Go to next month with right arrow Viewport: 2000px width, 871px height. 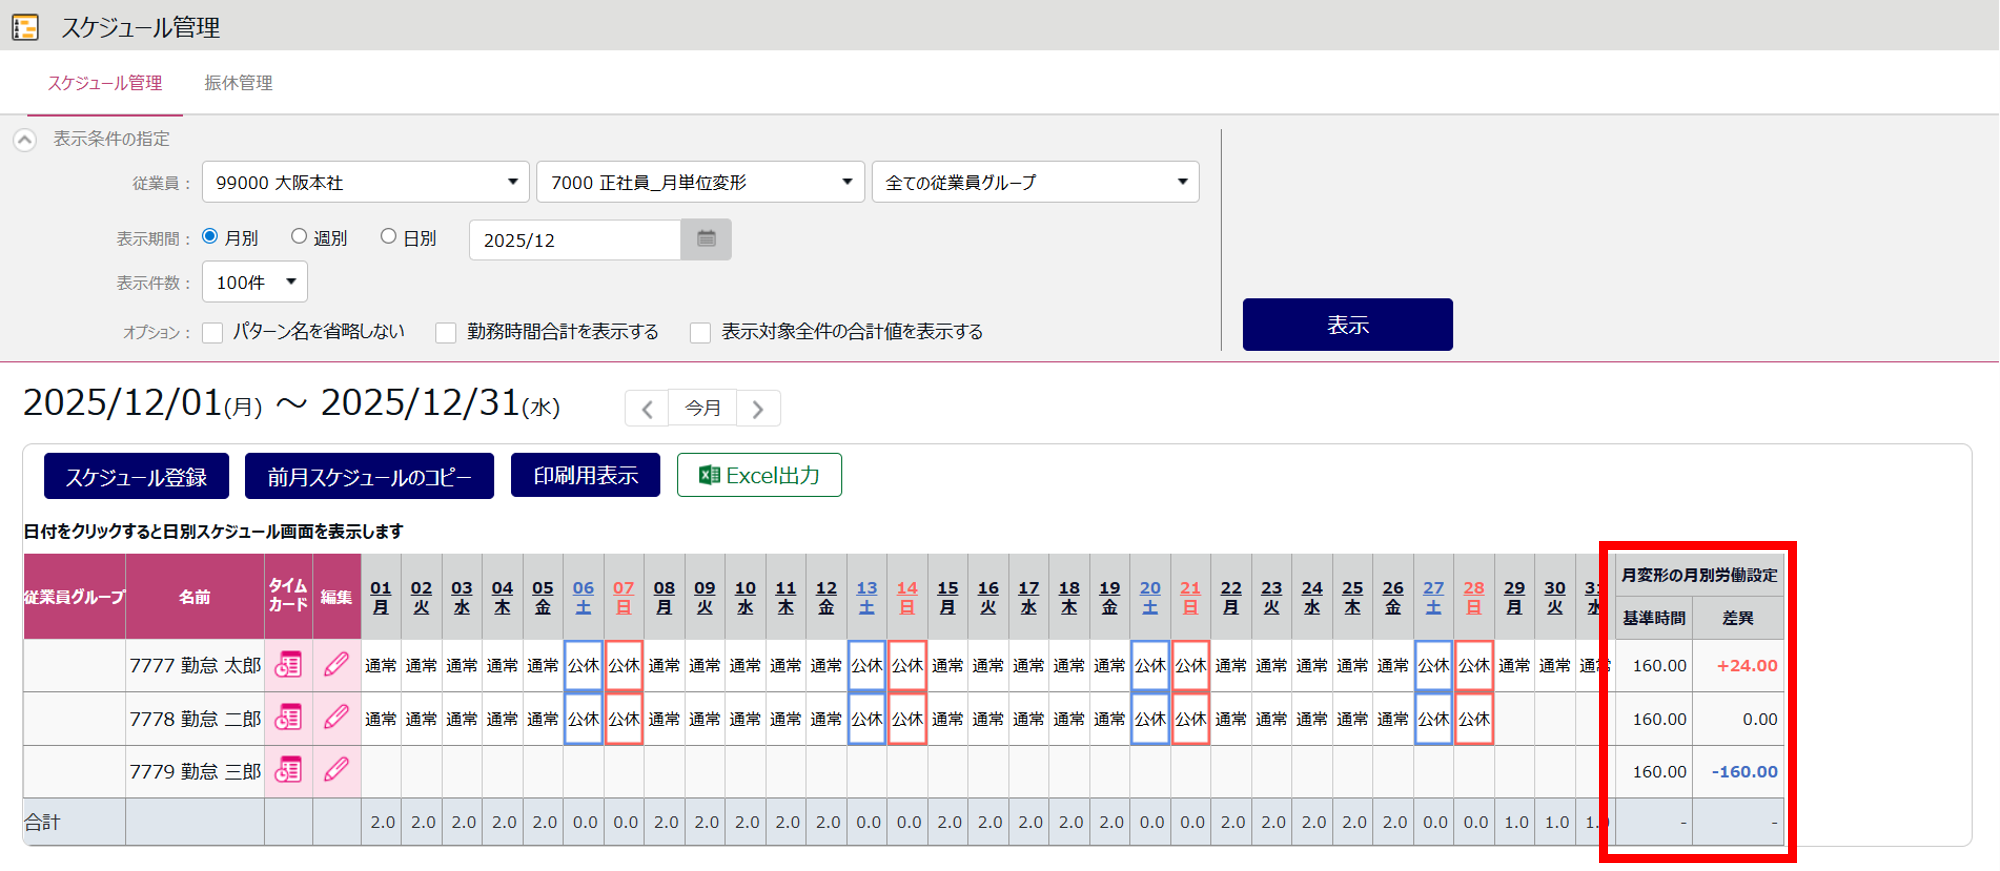[758, 409]
